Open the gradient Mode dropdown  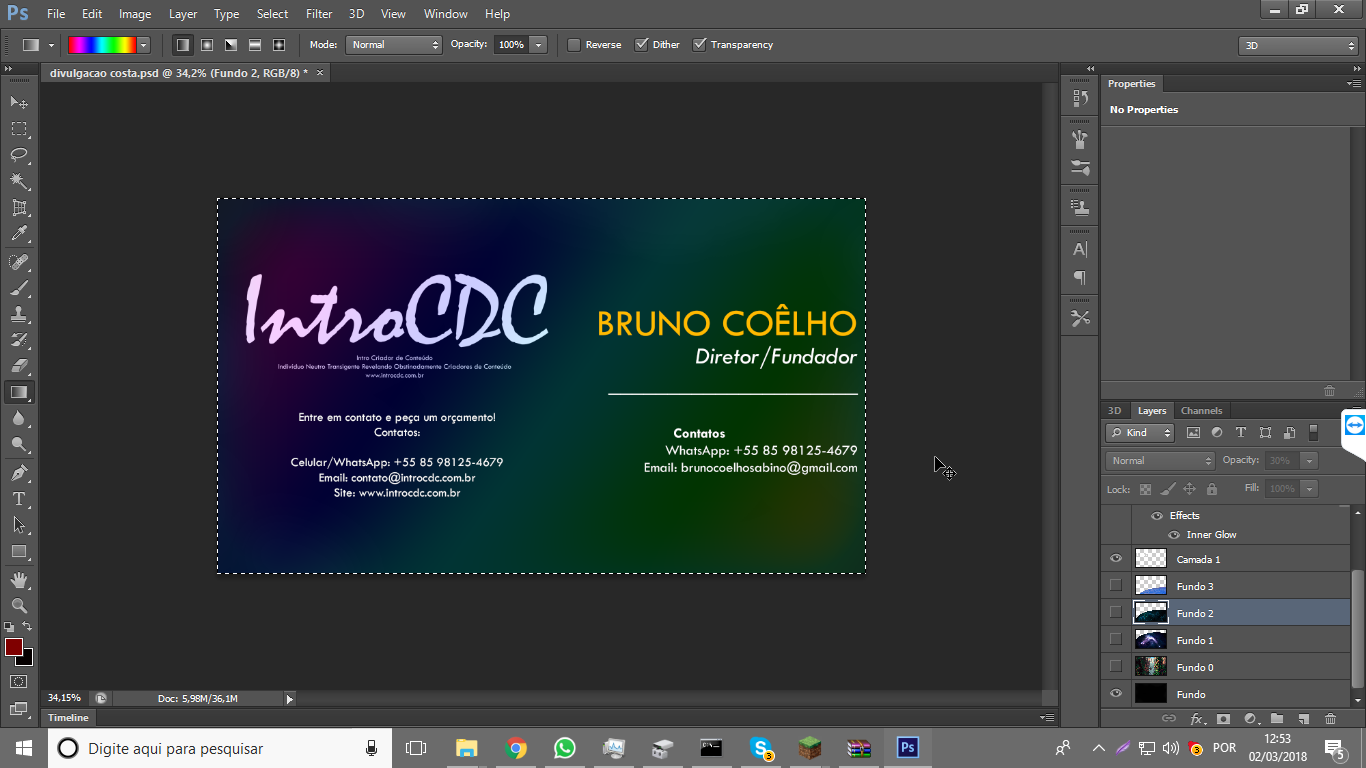pyautogui.click(x=394, y=45)
